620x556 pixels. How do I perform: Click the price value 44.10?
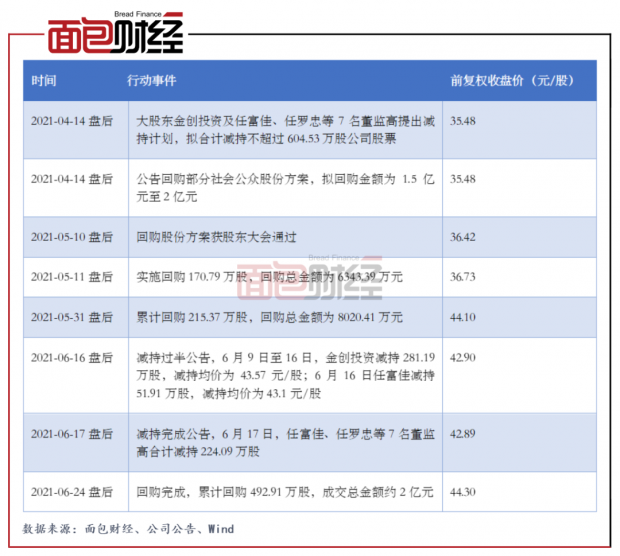tap(463, 317)
